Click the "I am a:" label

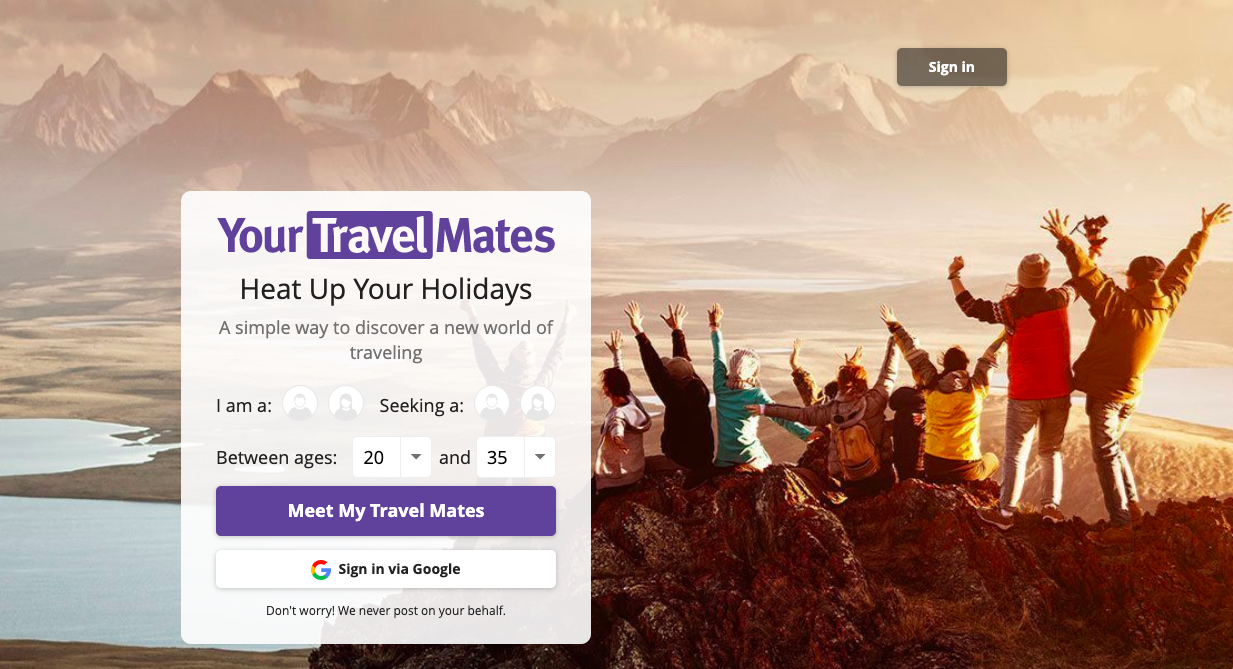(x=244, y=405)
